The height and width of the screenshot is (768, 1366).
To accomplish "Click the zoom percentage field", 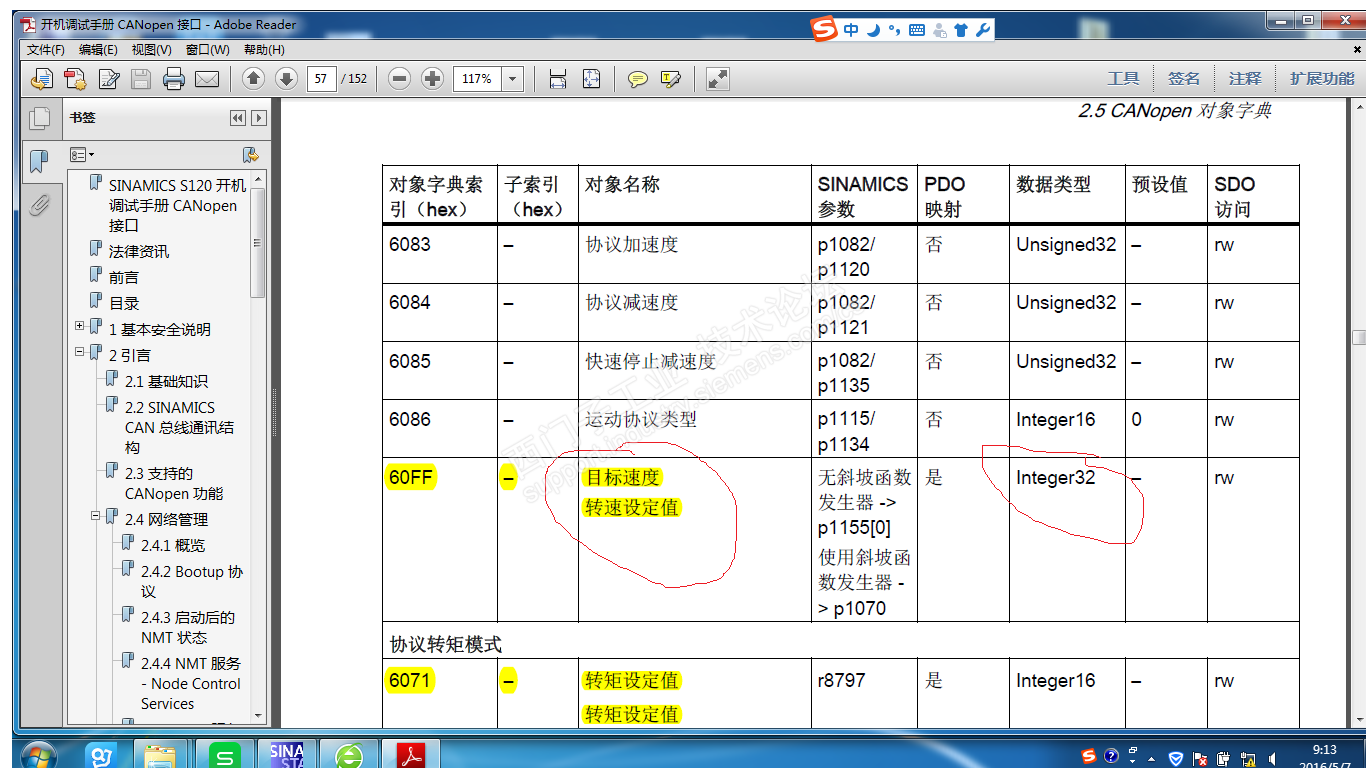I will tap(478, 78).
